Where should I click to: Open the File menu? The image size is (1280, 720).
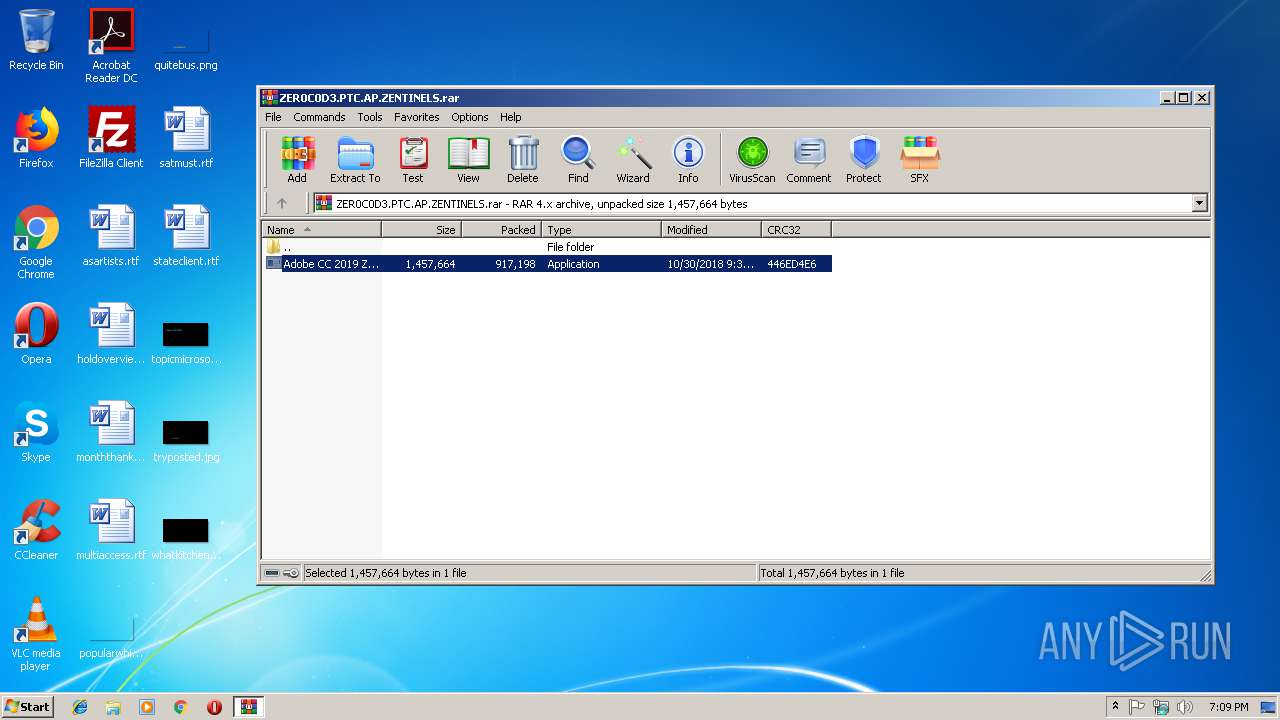click(273, 117)
